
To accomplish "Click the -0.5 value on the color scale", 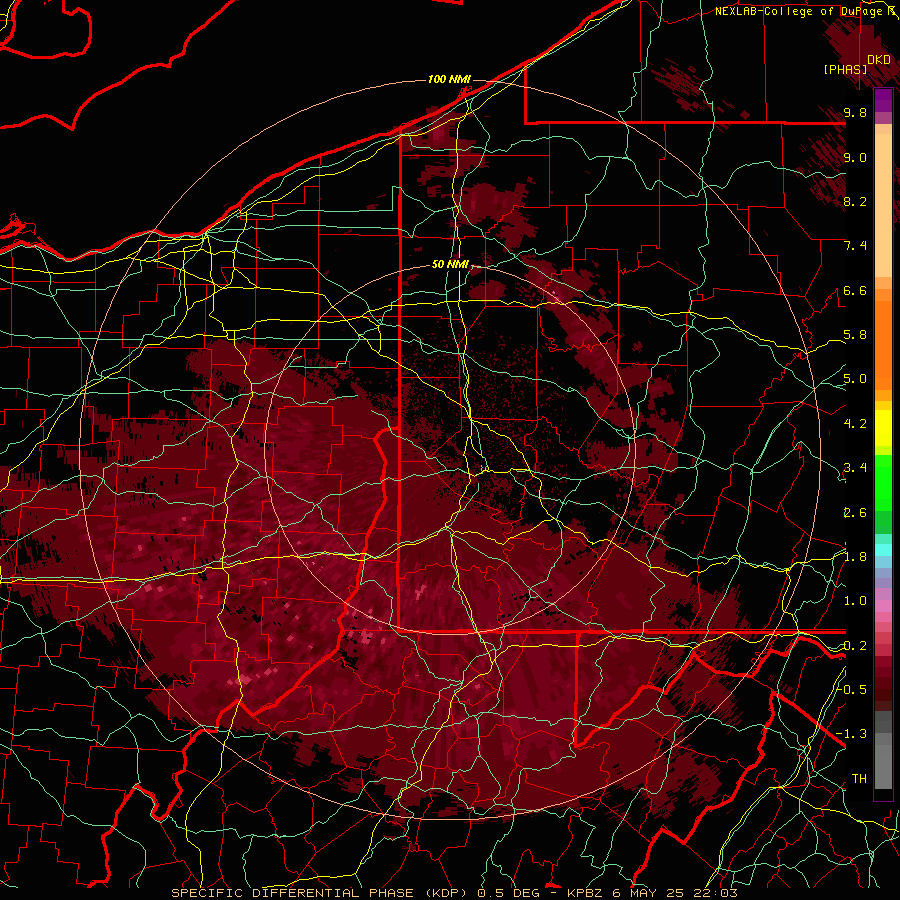I will tap(852, 690).
